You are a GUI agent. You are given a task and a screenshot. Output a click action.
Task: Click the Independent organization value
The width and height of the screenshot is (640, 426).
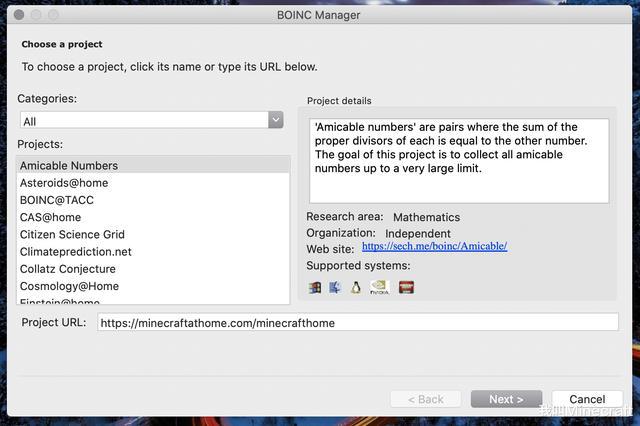coord(418,233)
